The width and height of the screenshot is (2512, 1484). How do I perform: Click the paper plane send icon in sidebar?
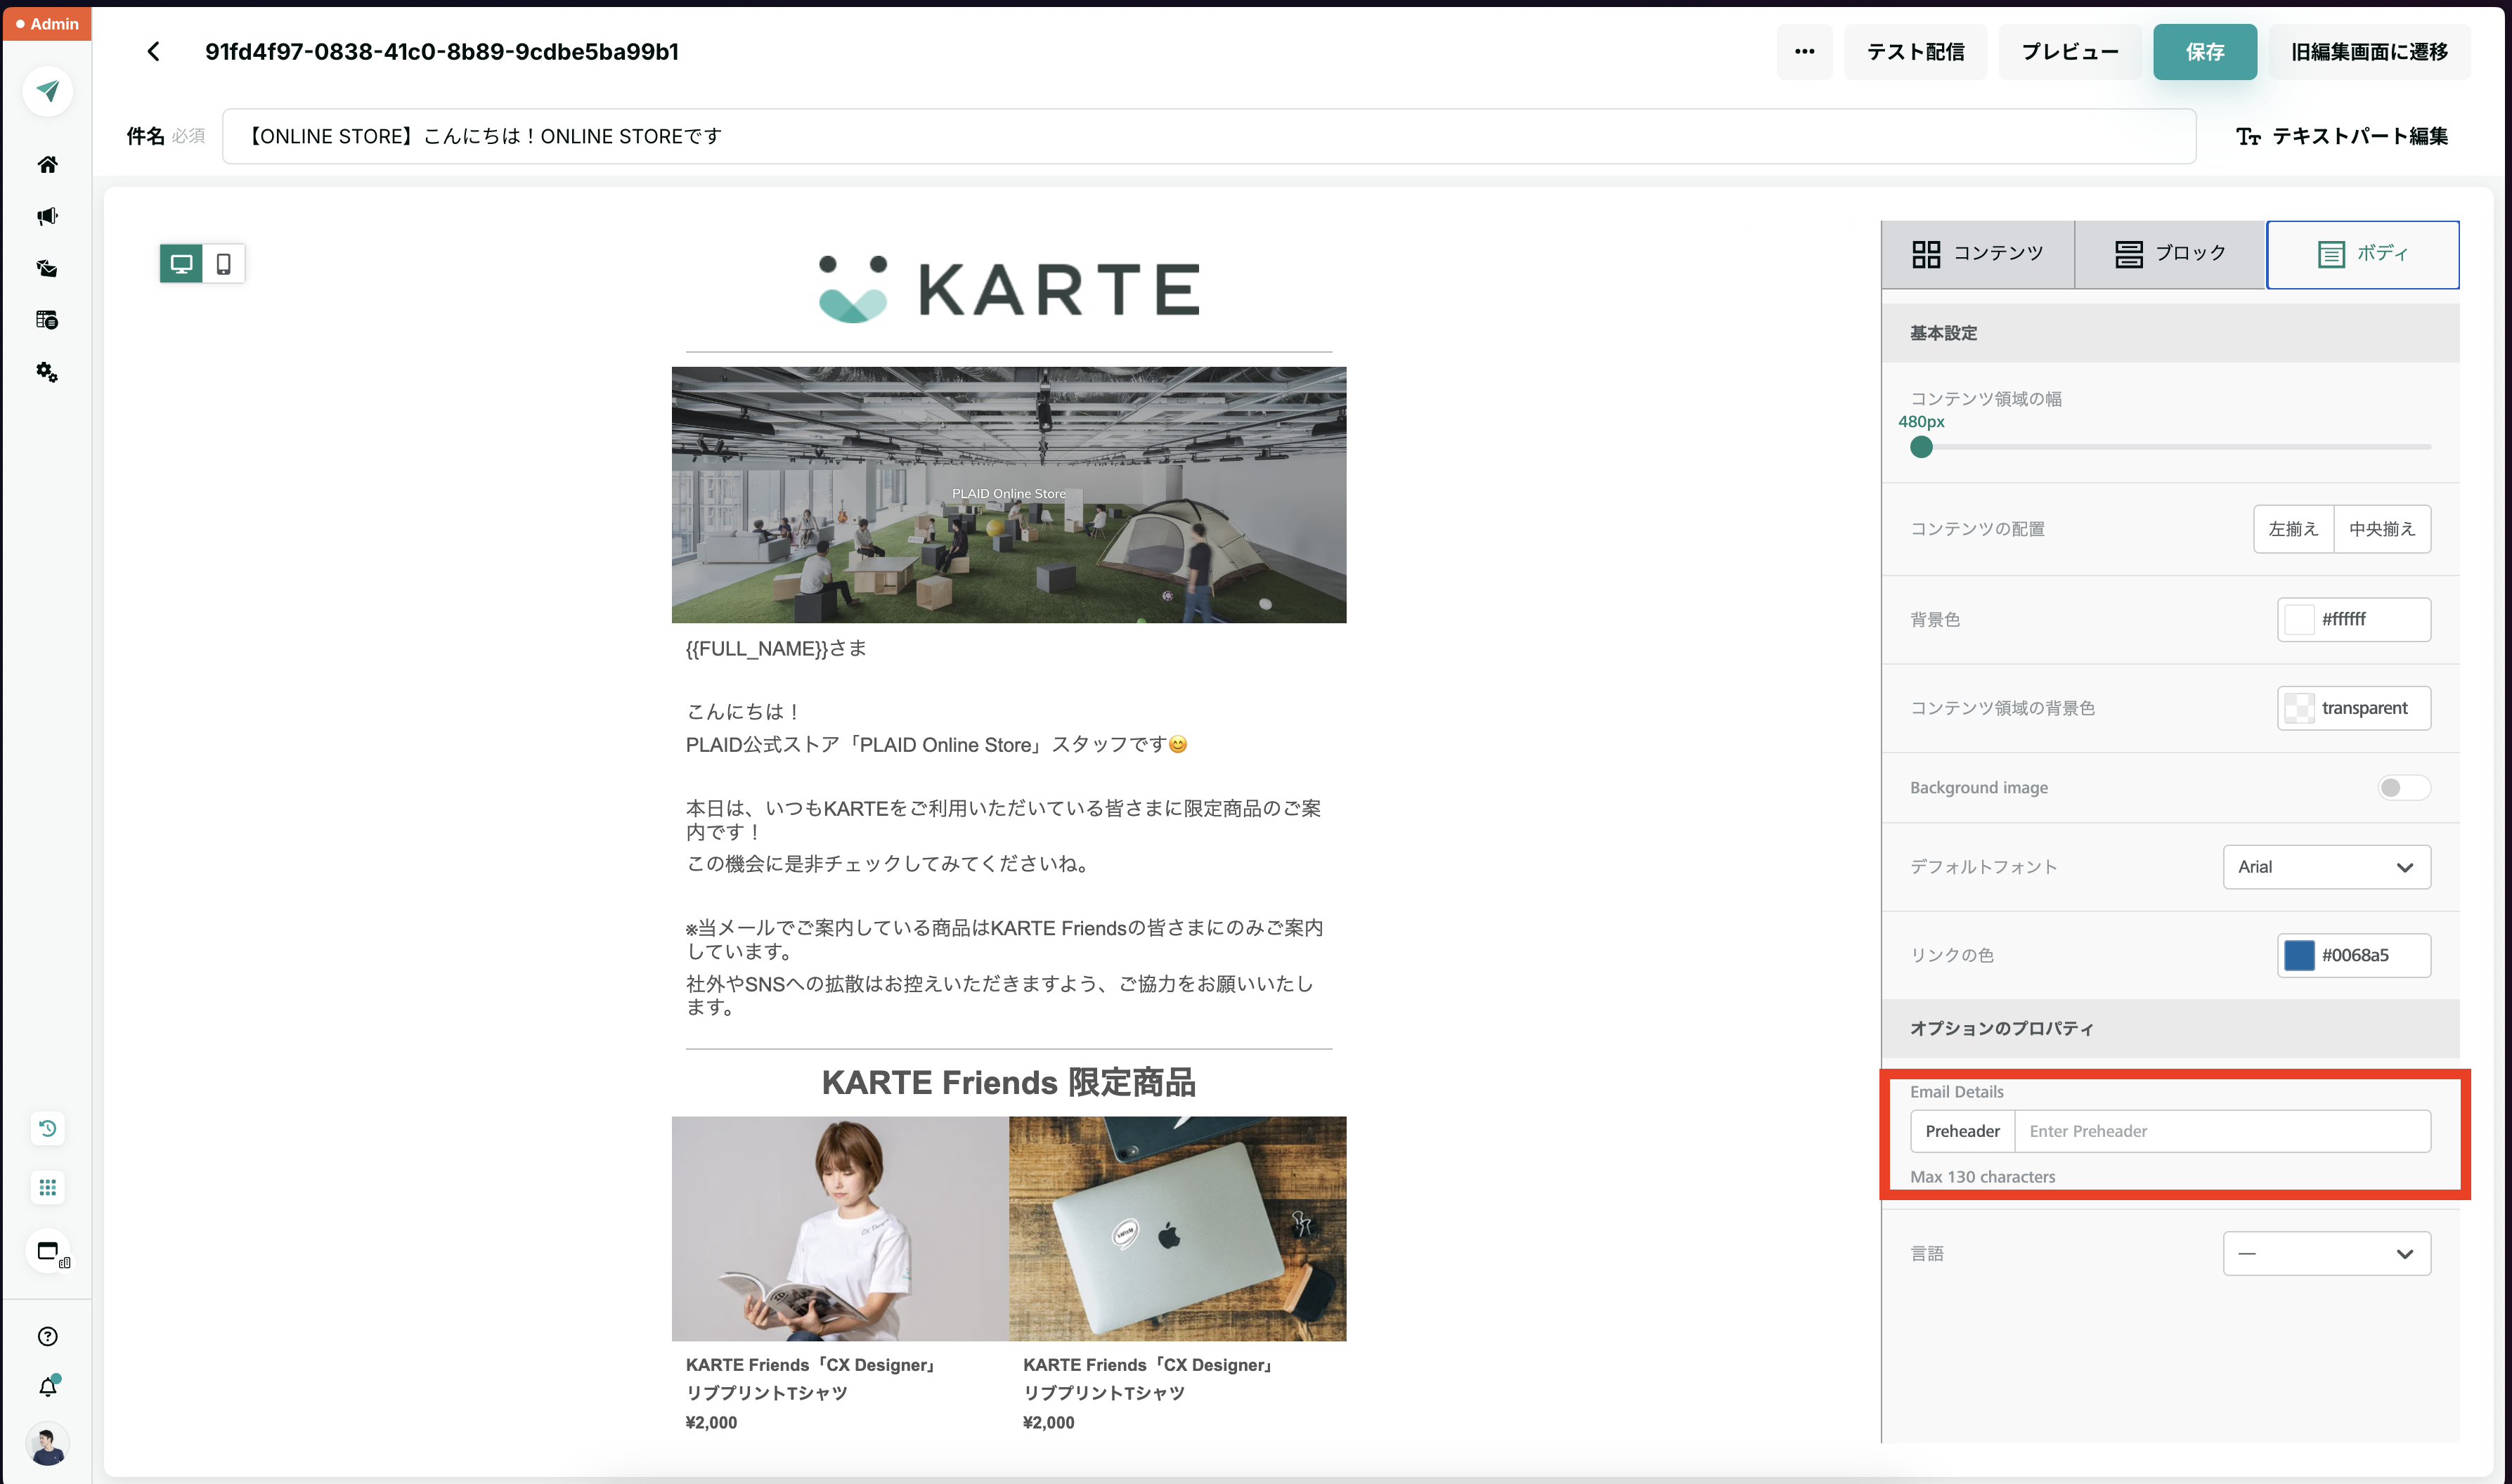(x=47, y=92)
